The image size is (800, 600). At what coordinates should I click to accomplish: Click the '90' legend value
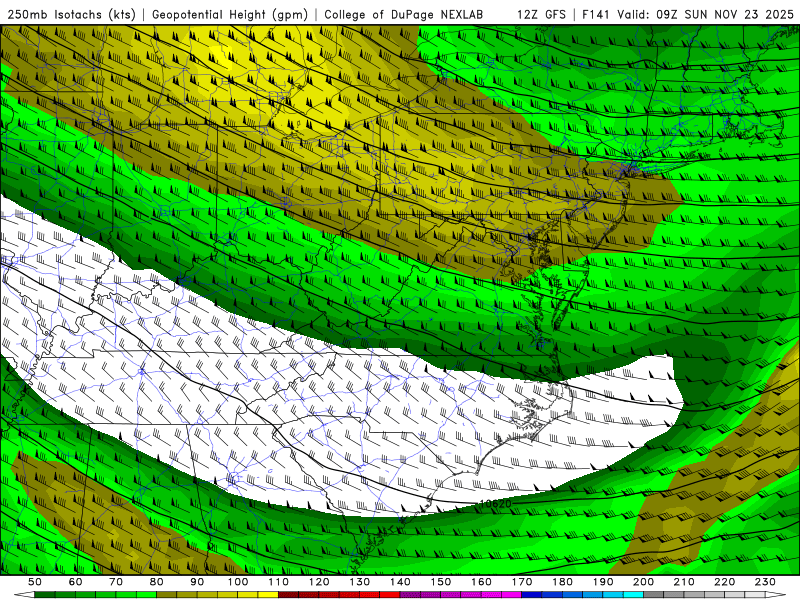click(x=197, y=582)
